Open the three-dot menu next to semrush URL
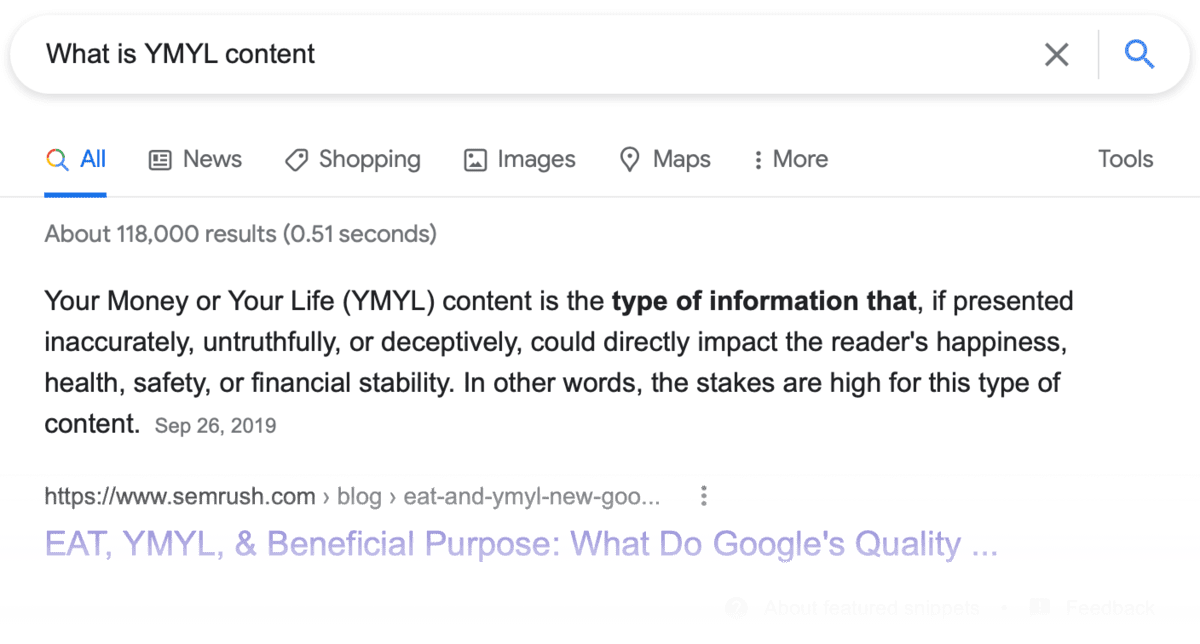The width and height of the screenshot is (1200, 644). pyautogui.click(x=704, y=496)
